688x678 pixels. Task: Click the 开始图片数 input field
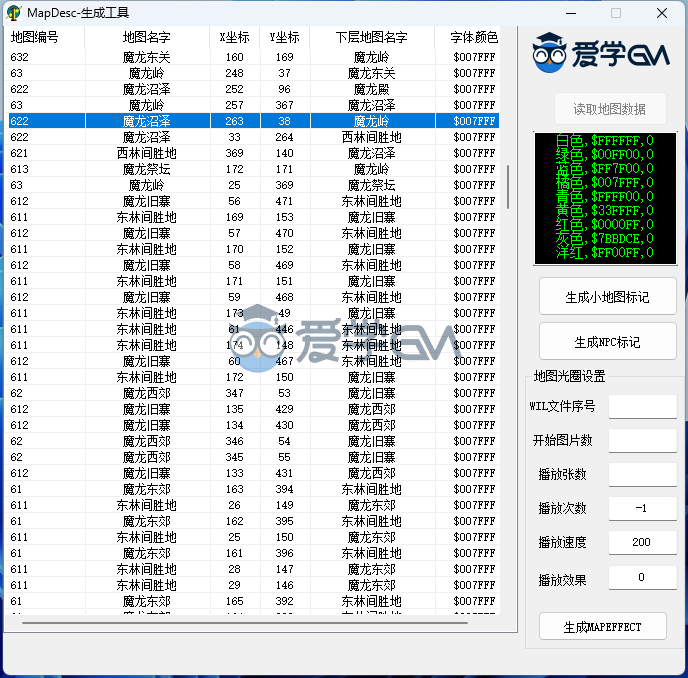click(642, 440)
